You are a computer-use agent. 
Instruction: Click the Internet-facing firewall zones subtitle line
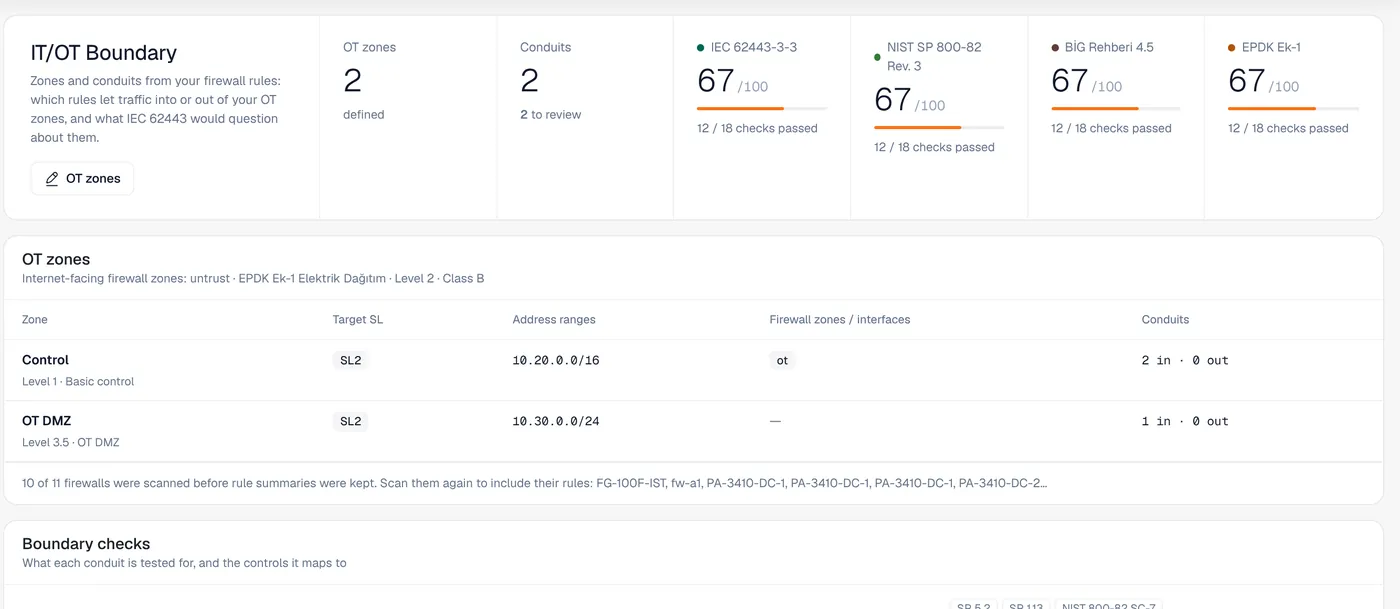(x=253, y=278)
